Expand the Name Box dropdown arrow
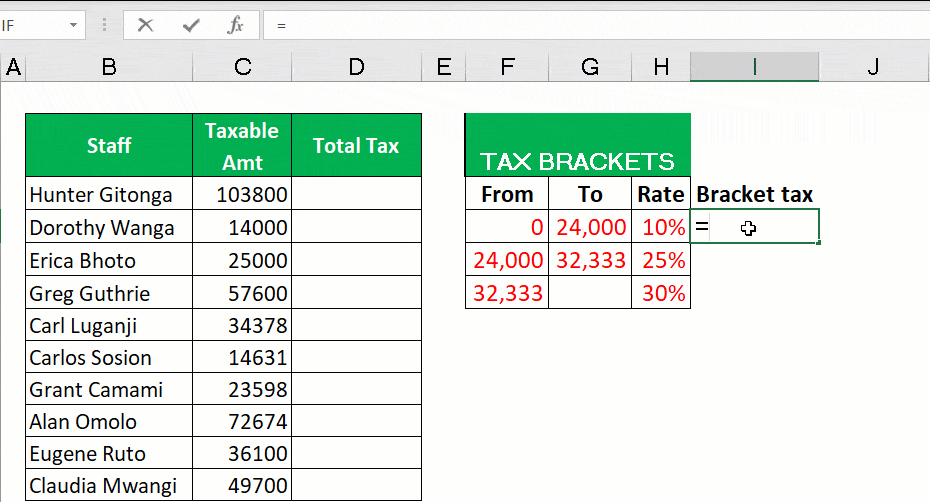The height and width of the screenshot is (502, 930). (74, 25)
